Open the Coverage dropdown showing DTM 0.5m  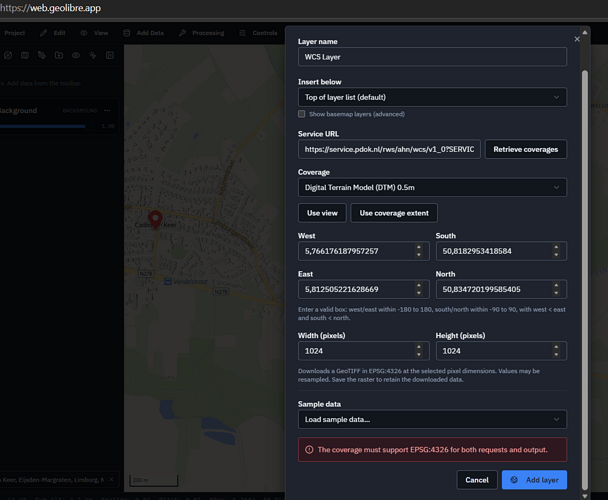coord(432,187)
